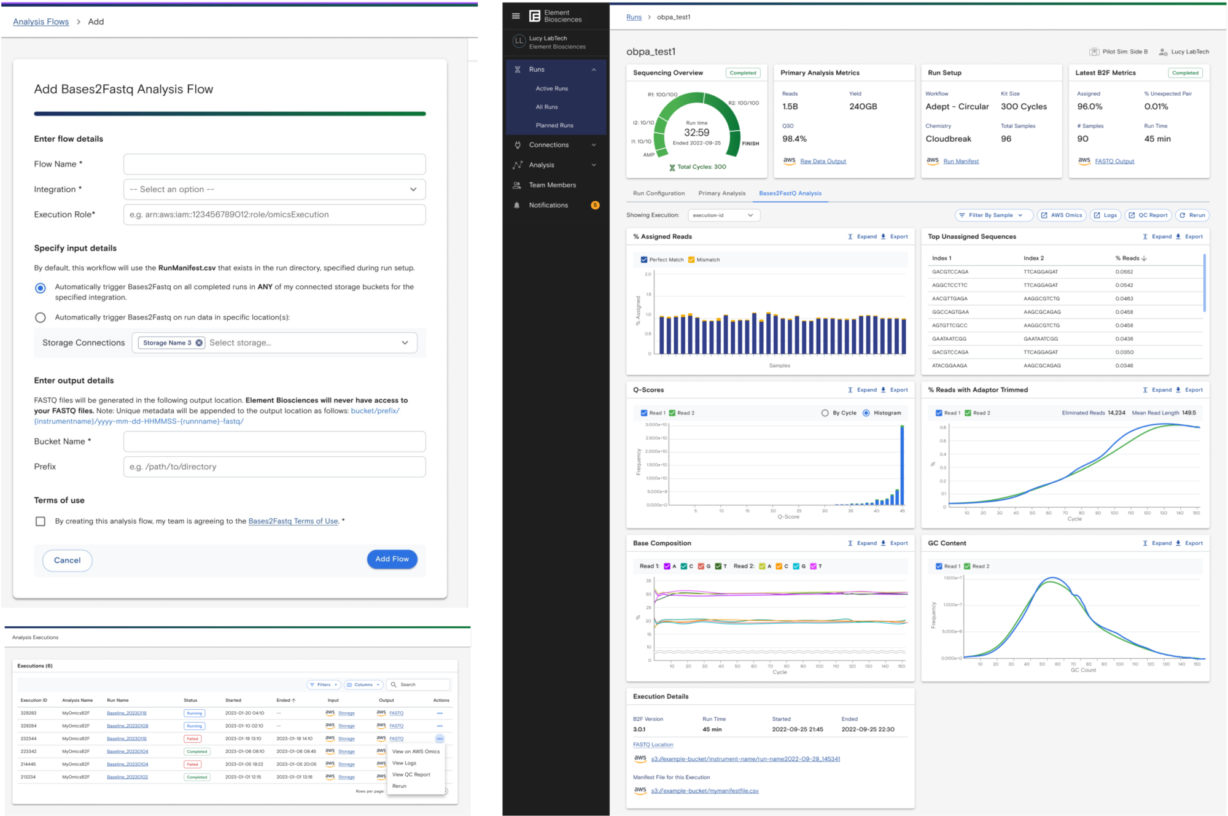Click Export icon on % Reads with Adaptor Trimmed
This screenshot has width=1228, height=816.
tap(1178, 390)
